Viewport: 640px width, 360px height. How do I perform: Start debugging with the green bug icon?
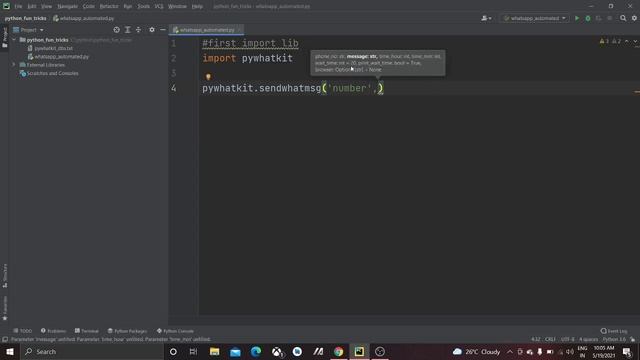click(588, 18)
